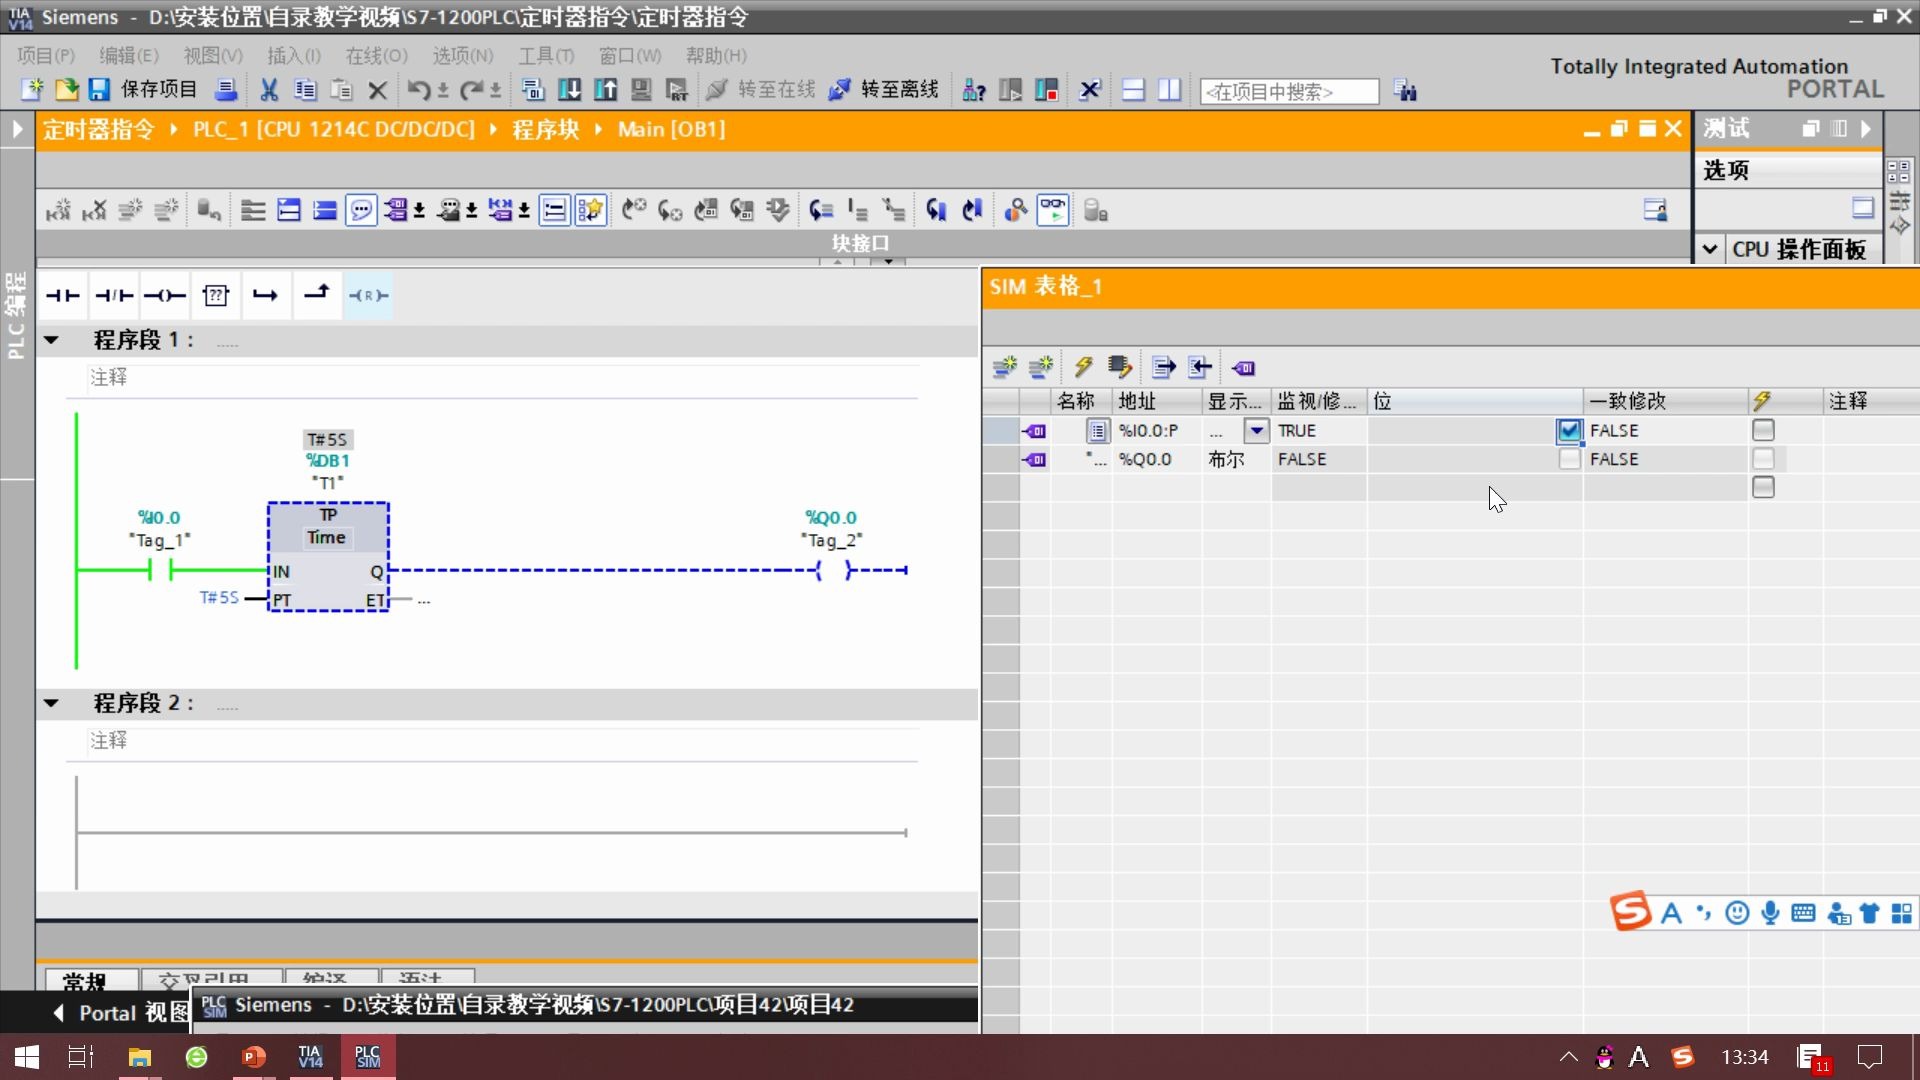
Task: Click the compile icon in main toolbar
Action: point(533,90)
